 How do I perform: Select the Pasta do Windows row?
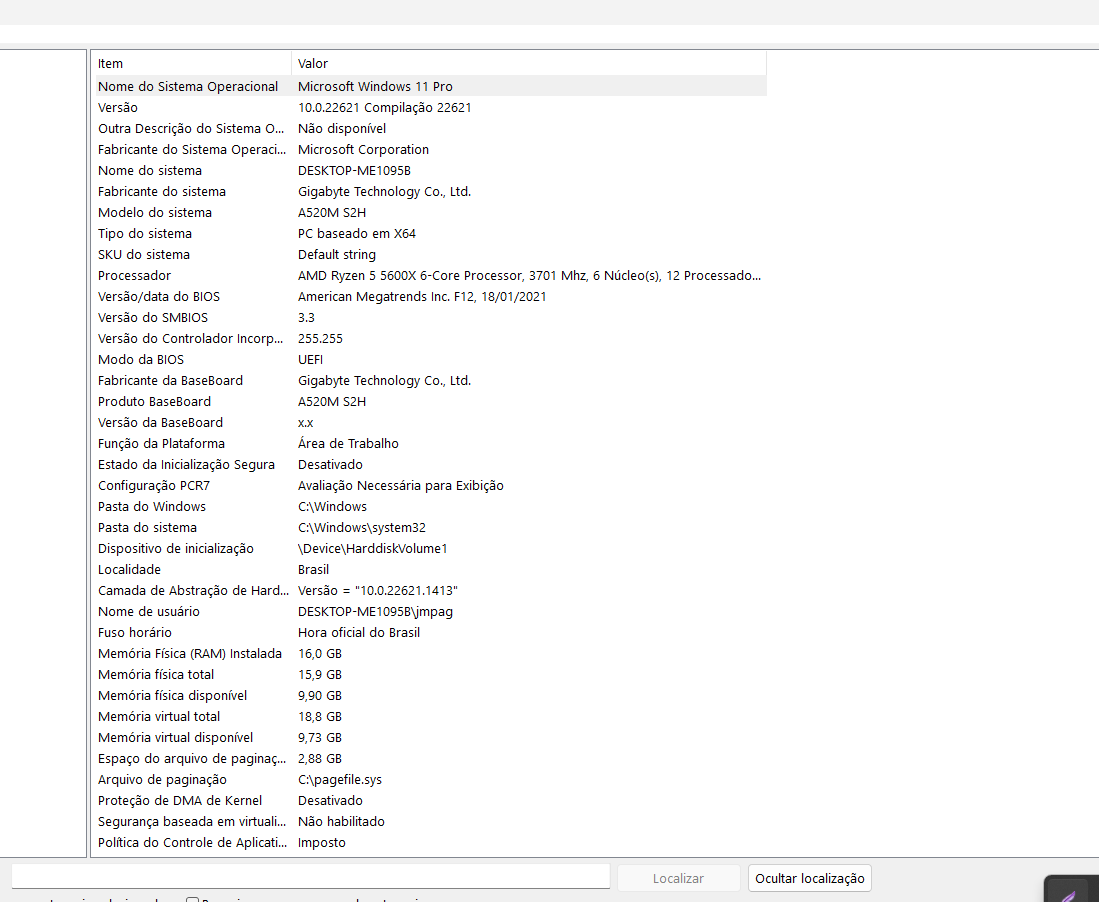coord(430,507)
